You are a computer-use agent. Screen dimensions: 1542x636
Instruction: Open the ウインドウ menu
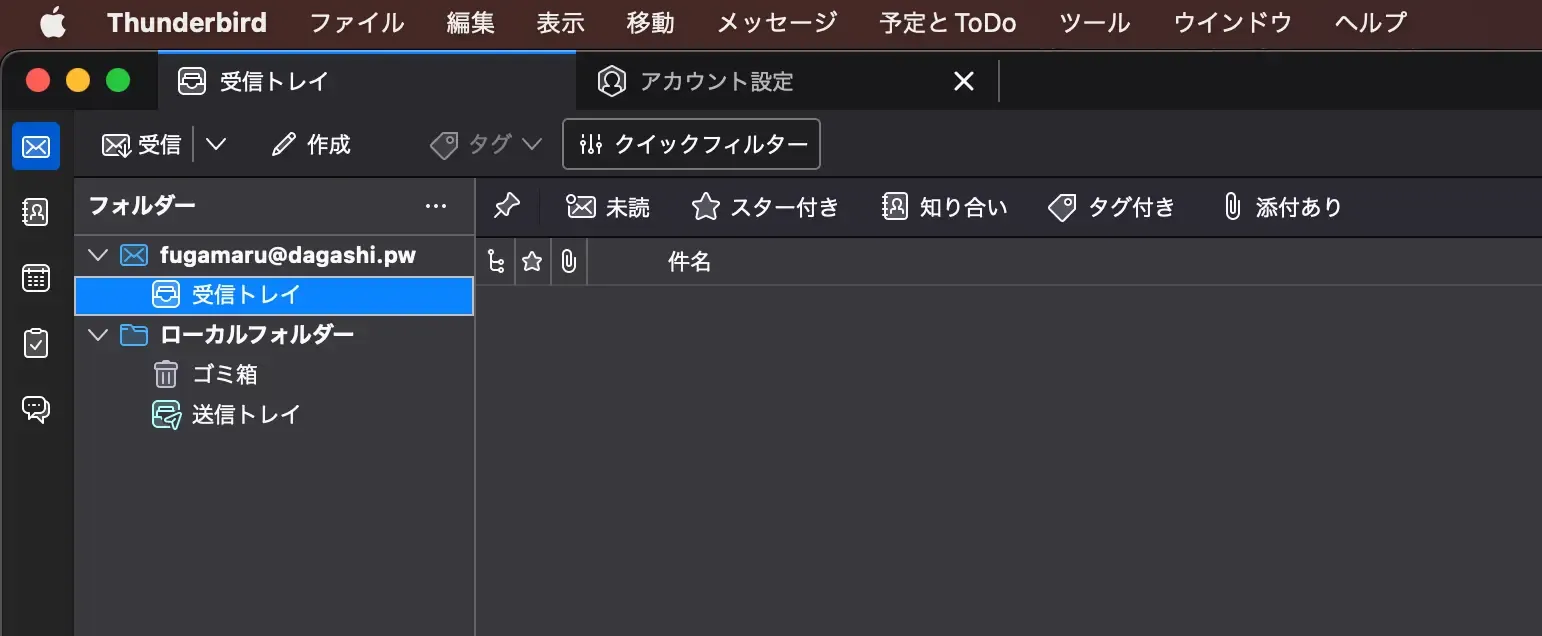[1233, 22]
